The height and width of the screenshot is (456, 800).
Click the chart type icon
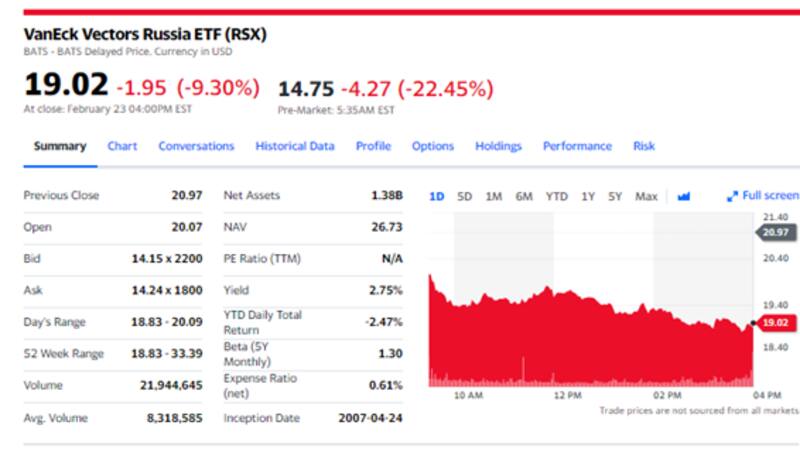pos(684,196)
